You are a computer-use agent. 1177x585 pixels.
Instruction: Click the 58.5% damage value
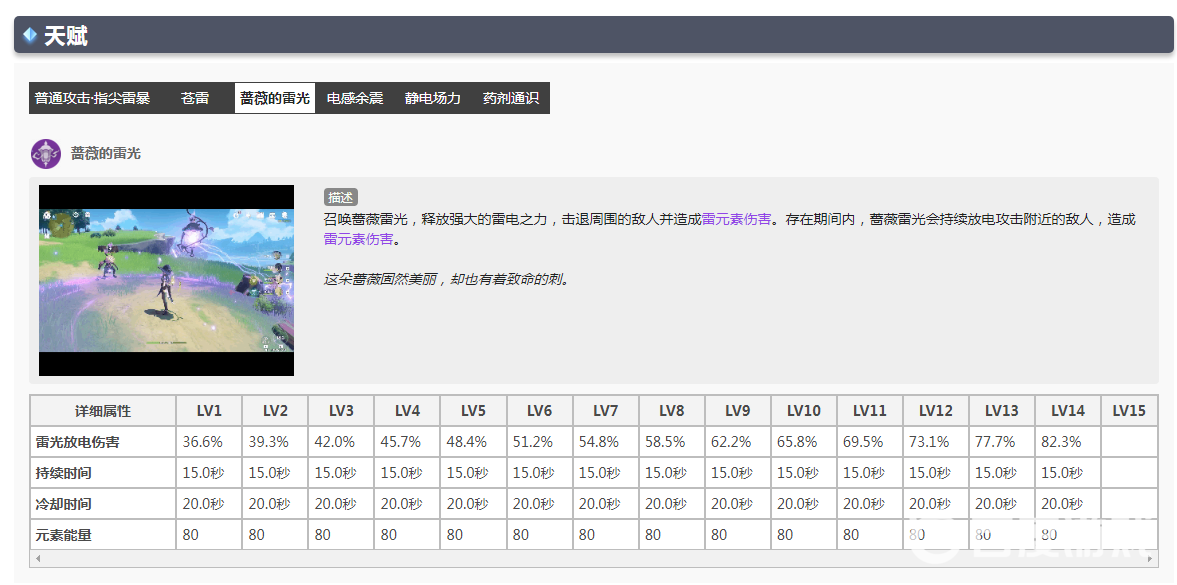pyautogui.click(x=665, y=442)
